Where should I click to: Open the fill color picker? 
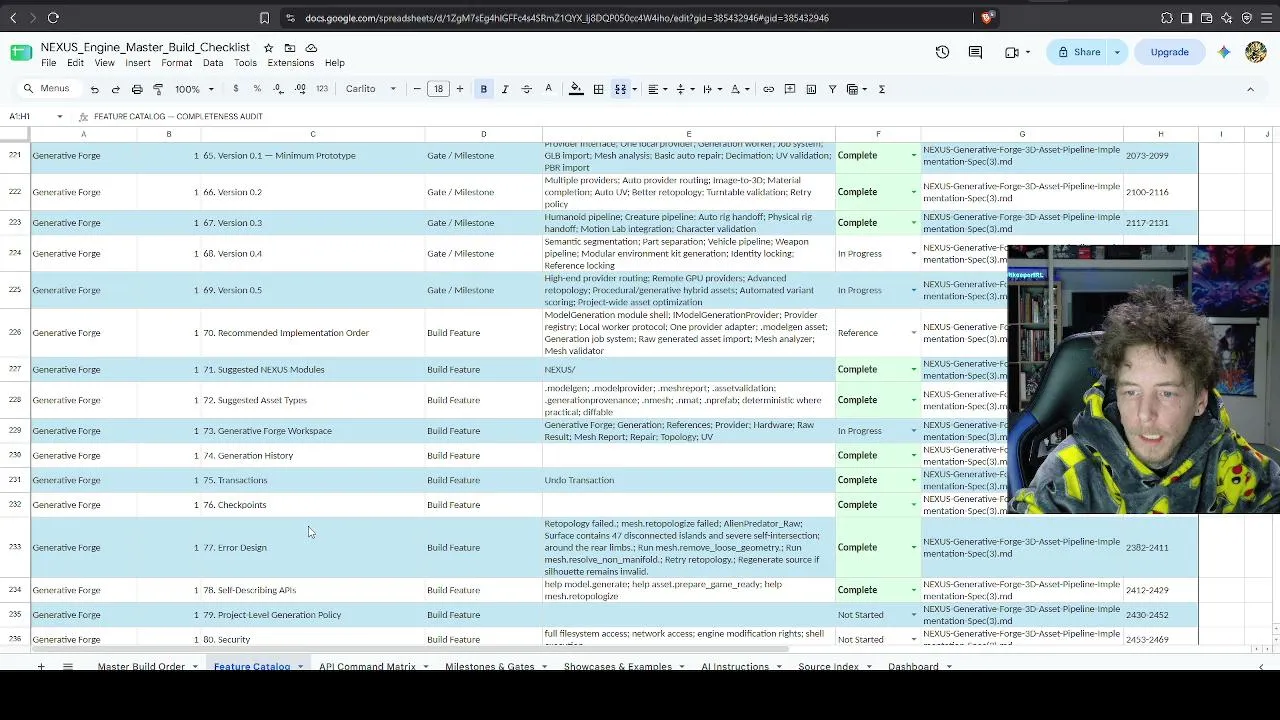coord(576,89)
